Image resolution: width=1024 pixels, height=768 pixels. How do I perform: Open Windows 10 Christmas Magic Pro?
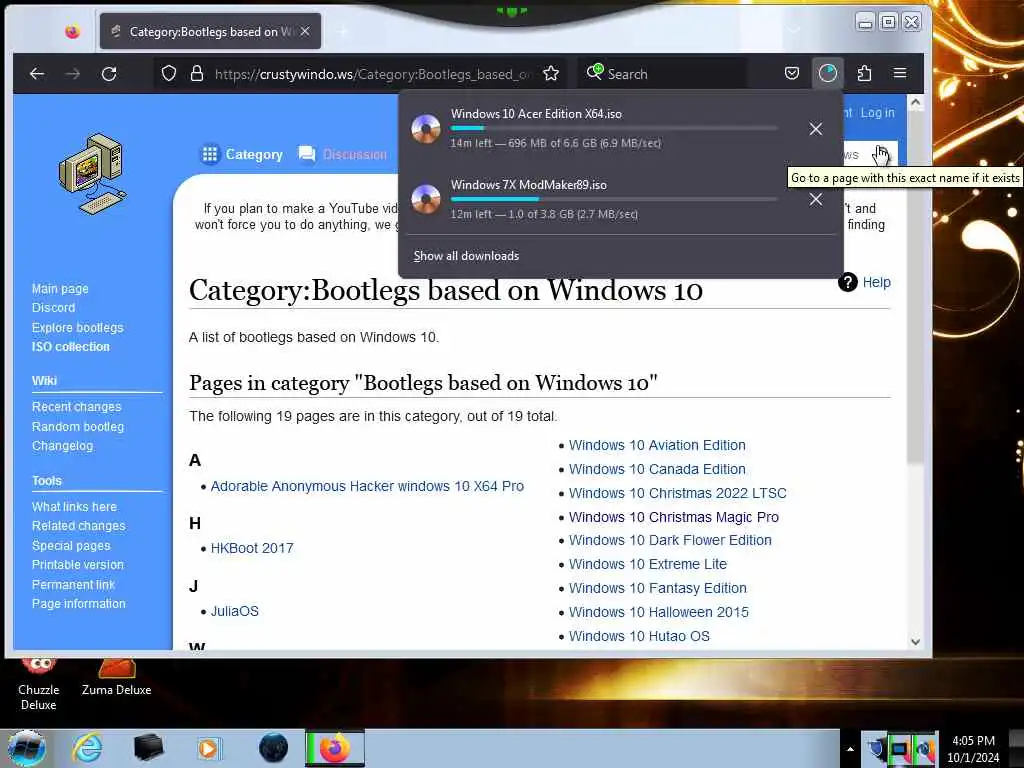[674, 517]
